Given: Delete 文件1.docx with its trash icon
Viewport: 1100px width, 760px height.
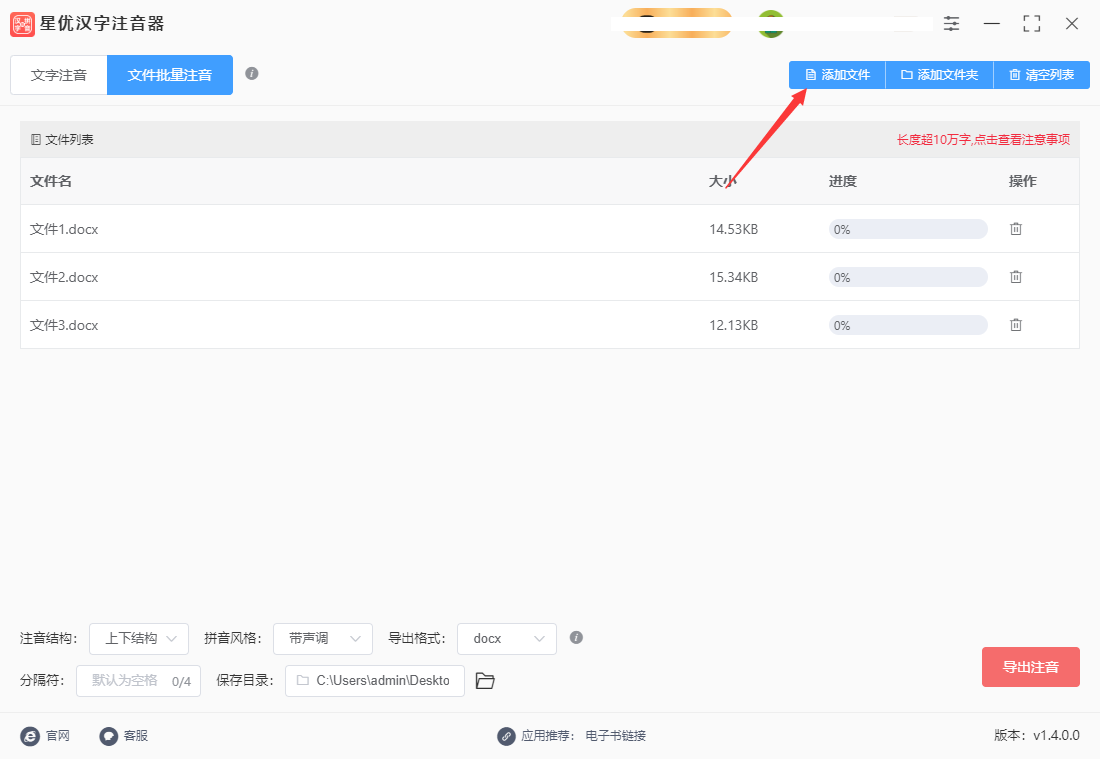Looking at the screenshot, I should [1016, 229].
